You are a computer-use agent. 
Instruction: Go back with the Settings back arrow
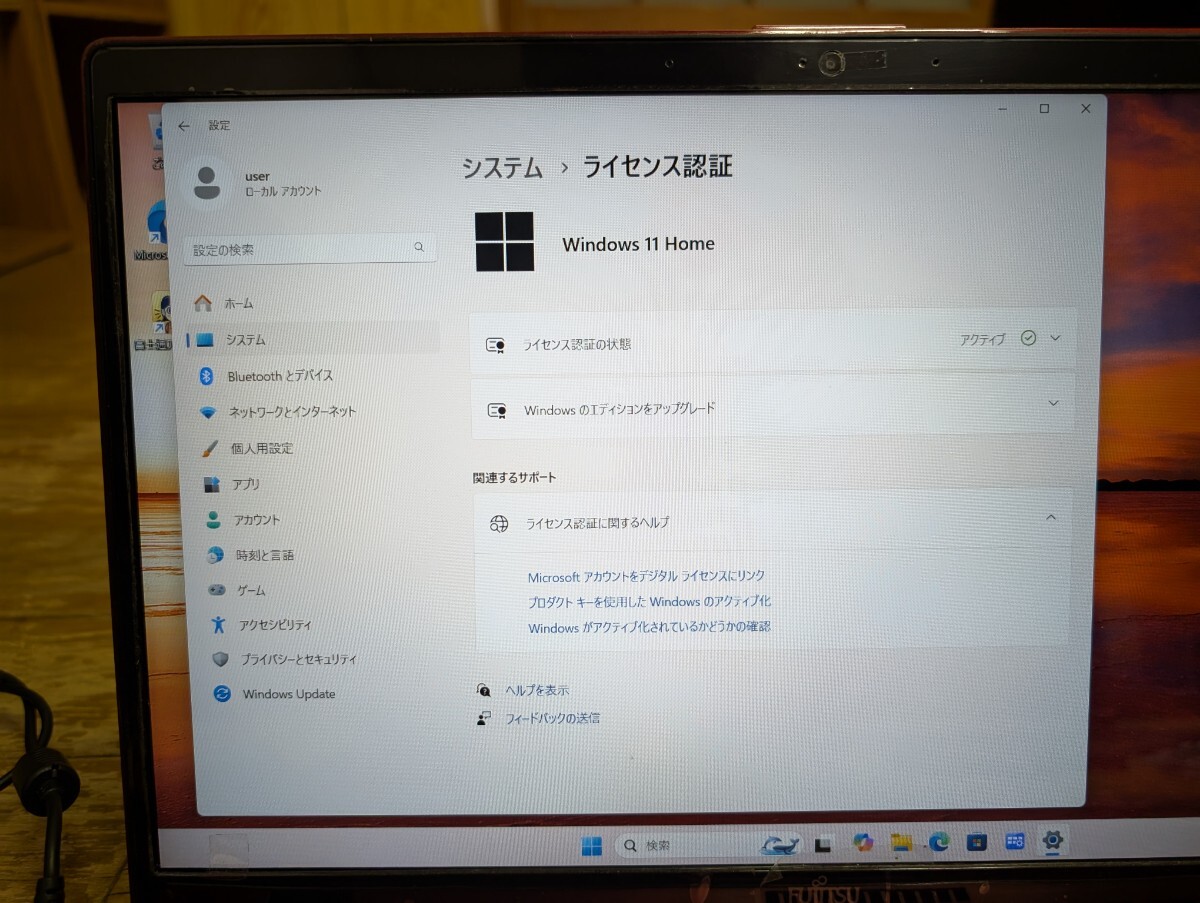point(184,127)
